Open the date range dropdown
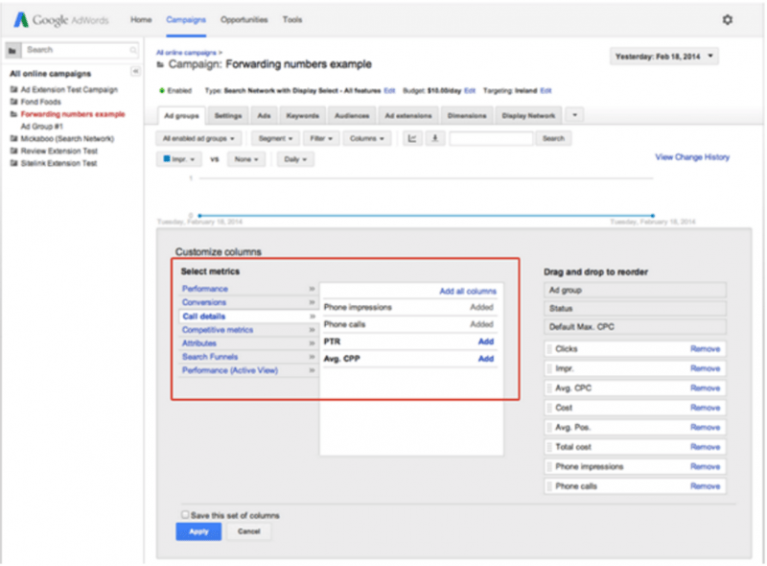 tap(664, 56)
